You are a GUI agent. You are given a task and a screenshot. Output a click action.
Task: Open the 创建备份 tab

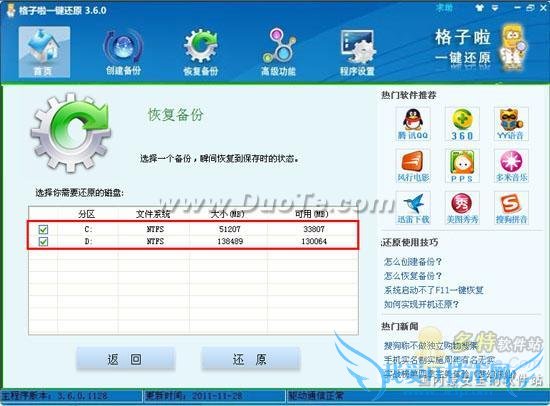point(123,53)
